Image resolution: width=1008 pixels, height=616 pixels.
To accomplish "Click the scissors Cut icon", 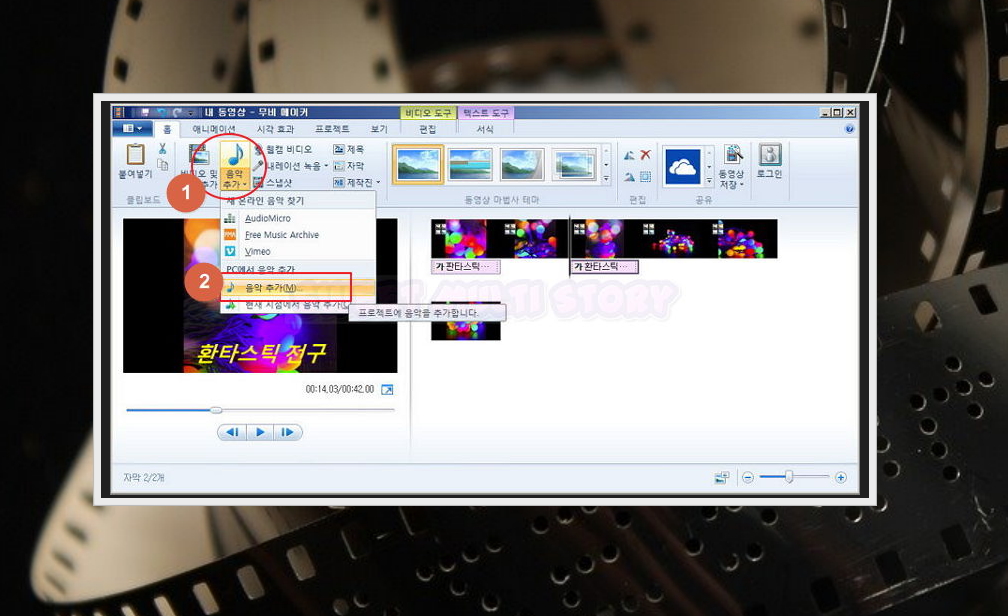I will [x=163, y=149].
